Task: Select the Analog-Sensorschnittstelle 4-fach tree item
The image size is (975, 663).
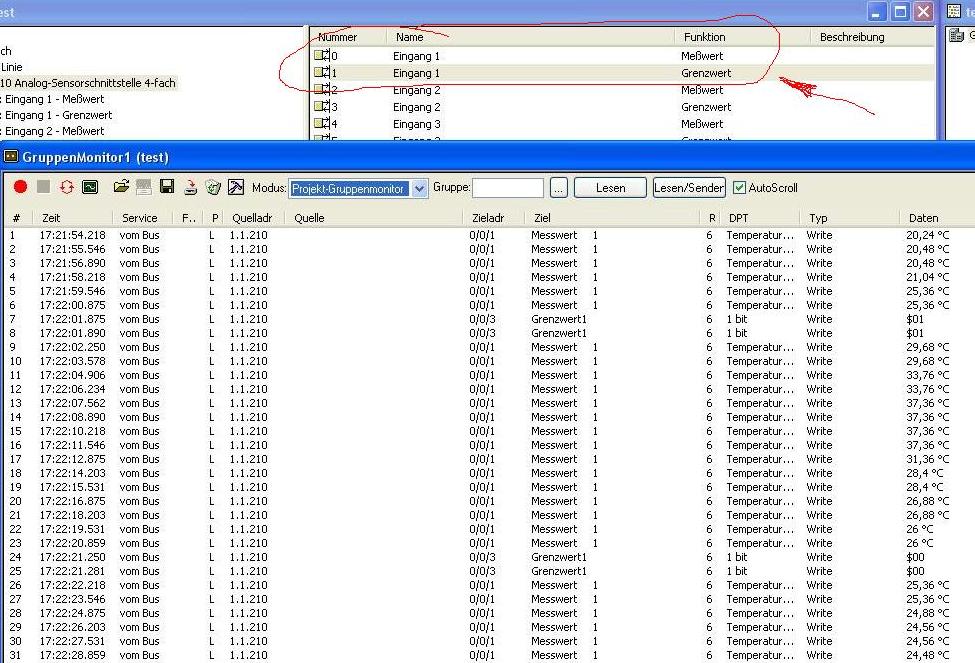Action: (88, 83)
